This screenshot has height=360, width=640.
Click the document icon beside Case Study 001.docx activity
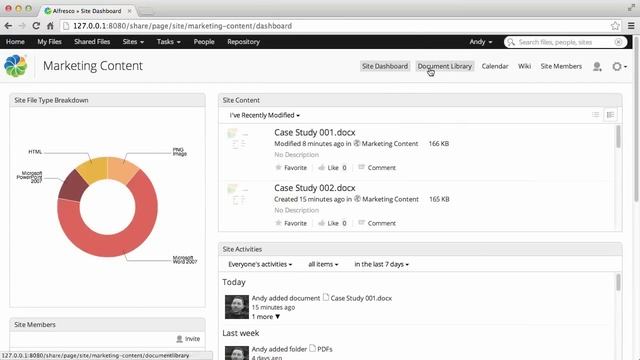coord(326,297)
